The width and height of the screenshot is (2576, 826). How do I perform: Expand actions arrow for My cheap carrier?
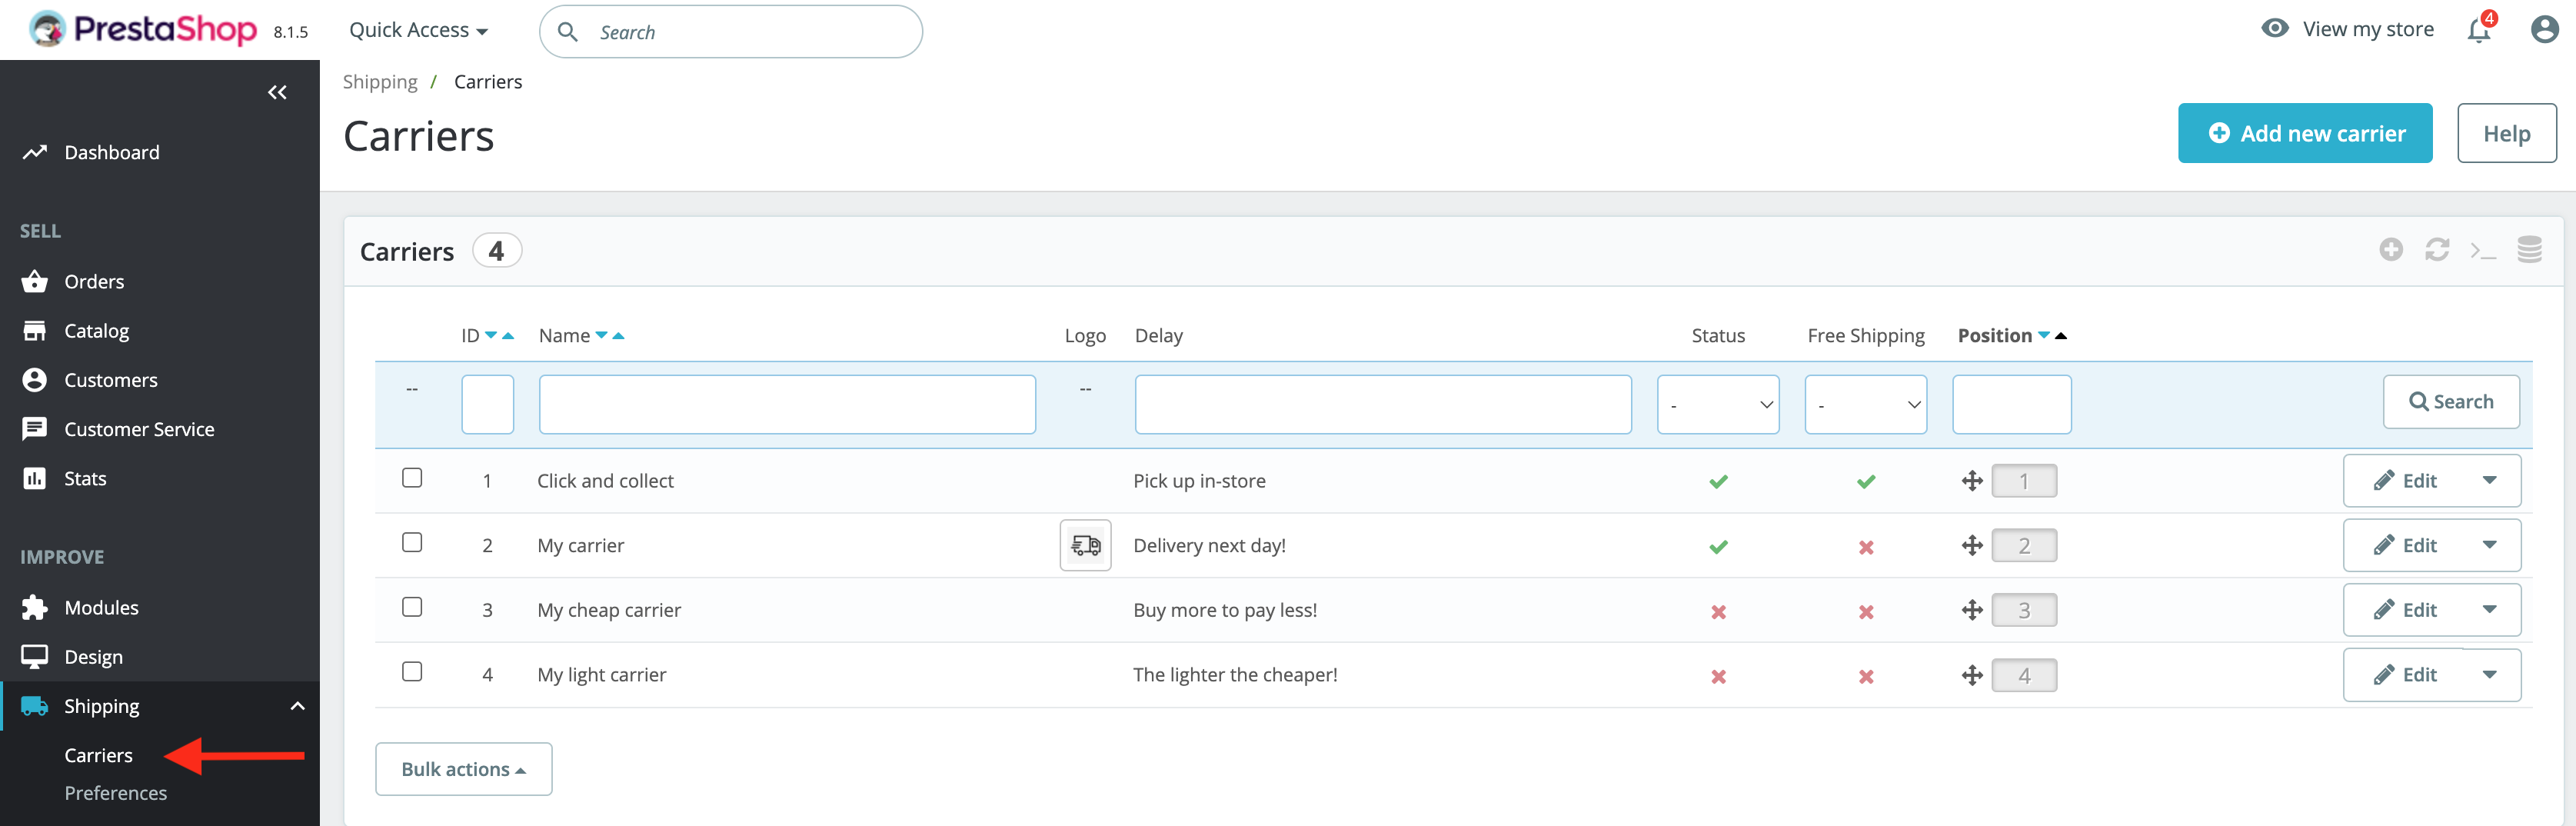(2489, 610)
